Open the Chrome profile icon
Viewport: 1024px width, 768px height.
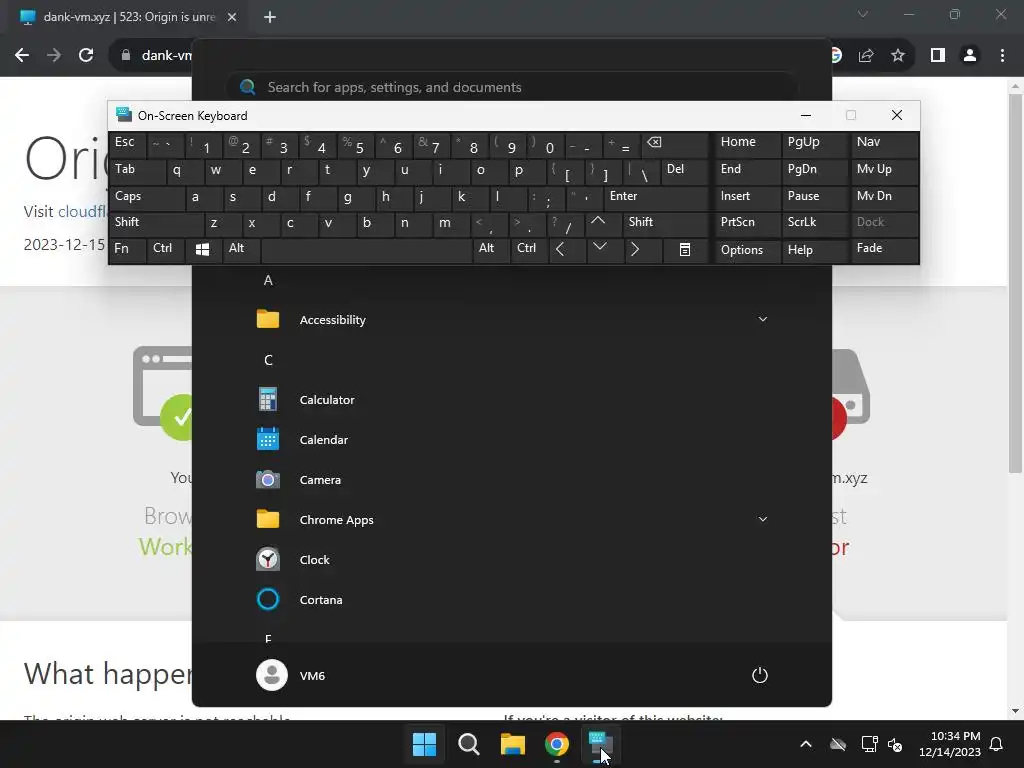coord(970,56)
